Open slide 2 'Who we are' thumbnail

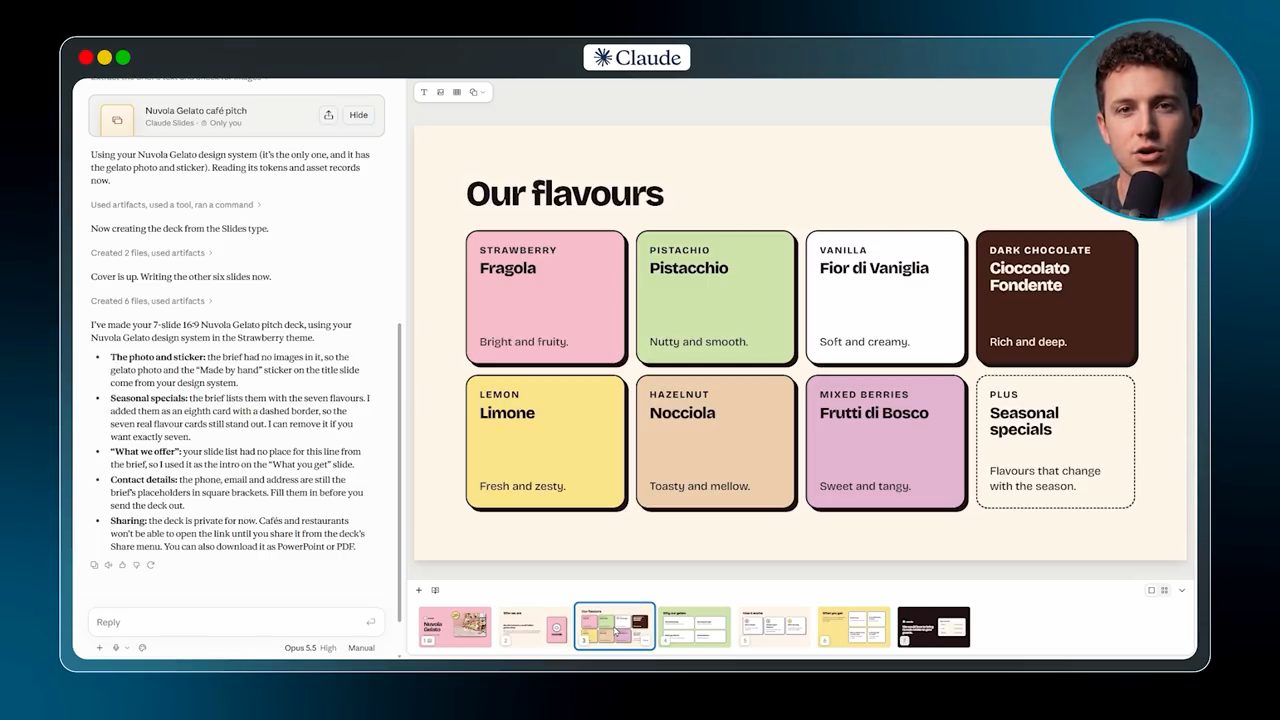pos(535,627)
